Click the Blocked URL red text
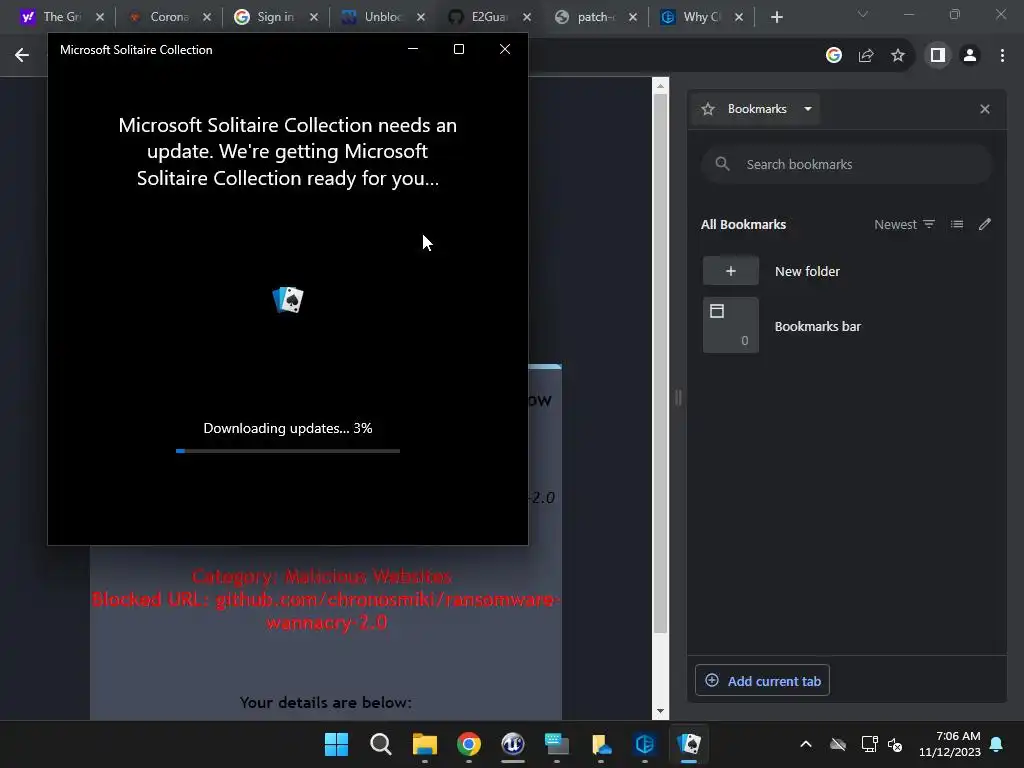 point(325,611)
